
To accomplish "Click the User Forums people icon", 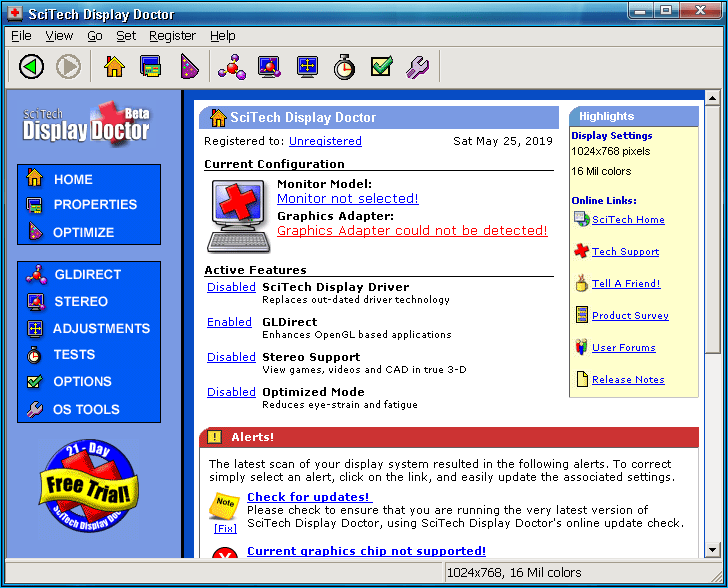I will (x=581, y=347).
